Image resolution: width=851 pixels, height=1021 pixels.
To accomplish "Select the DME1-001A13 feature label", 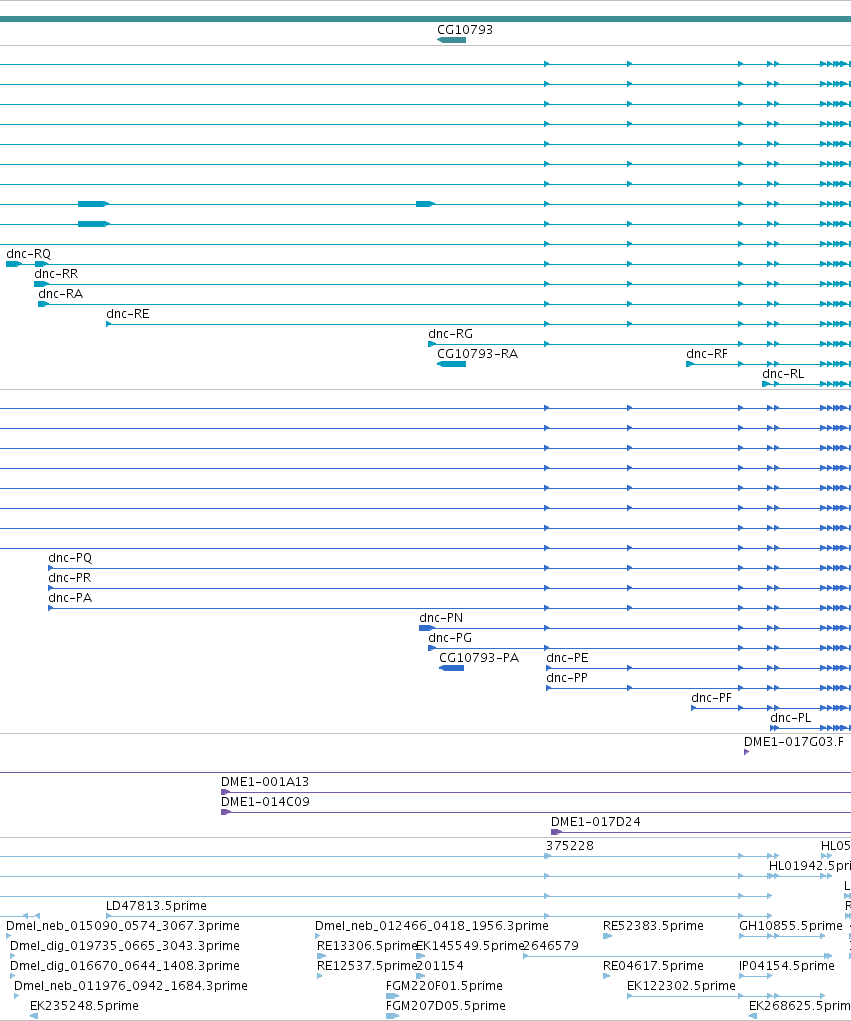I will 265,782.
